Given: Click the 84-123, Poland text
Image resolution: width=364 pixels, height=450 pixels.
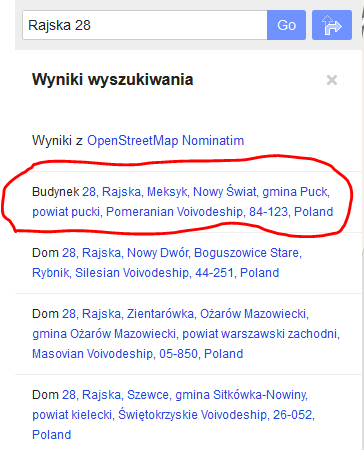Looking at the screenshot, I should [x=291, y=212].
